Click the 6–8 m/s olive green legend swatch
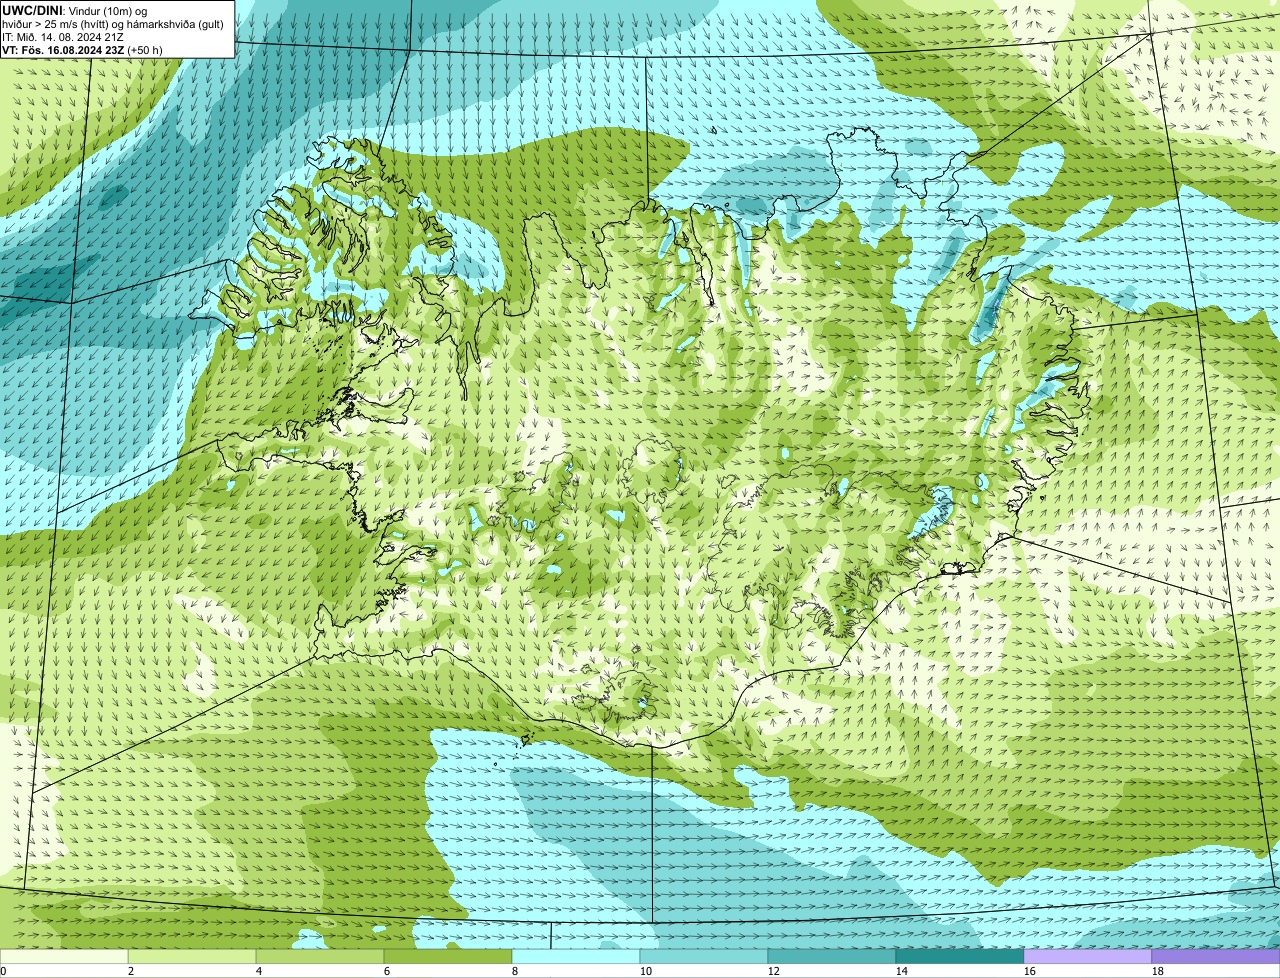This screenshot has height=978, width=1280. point(448,957)
